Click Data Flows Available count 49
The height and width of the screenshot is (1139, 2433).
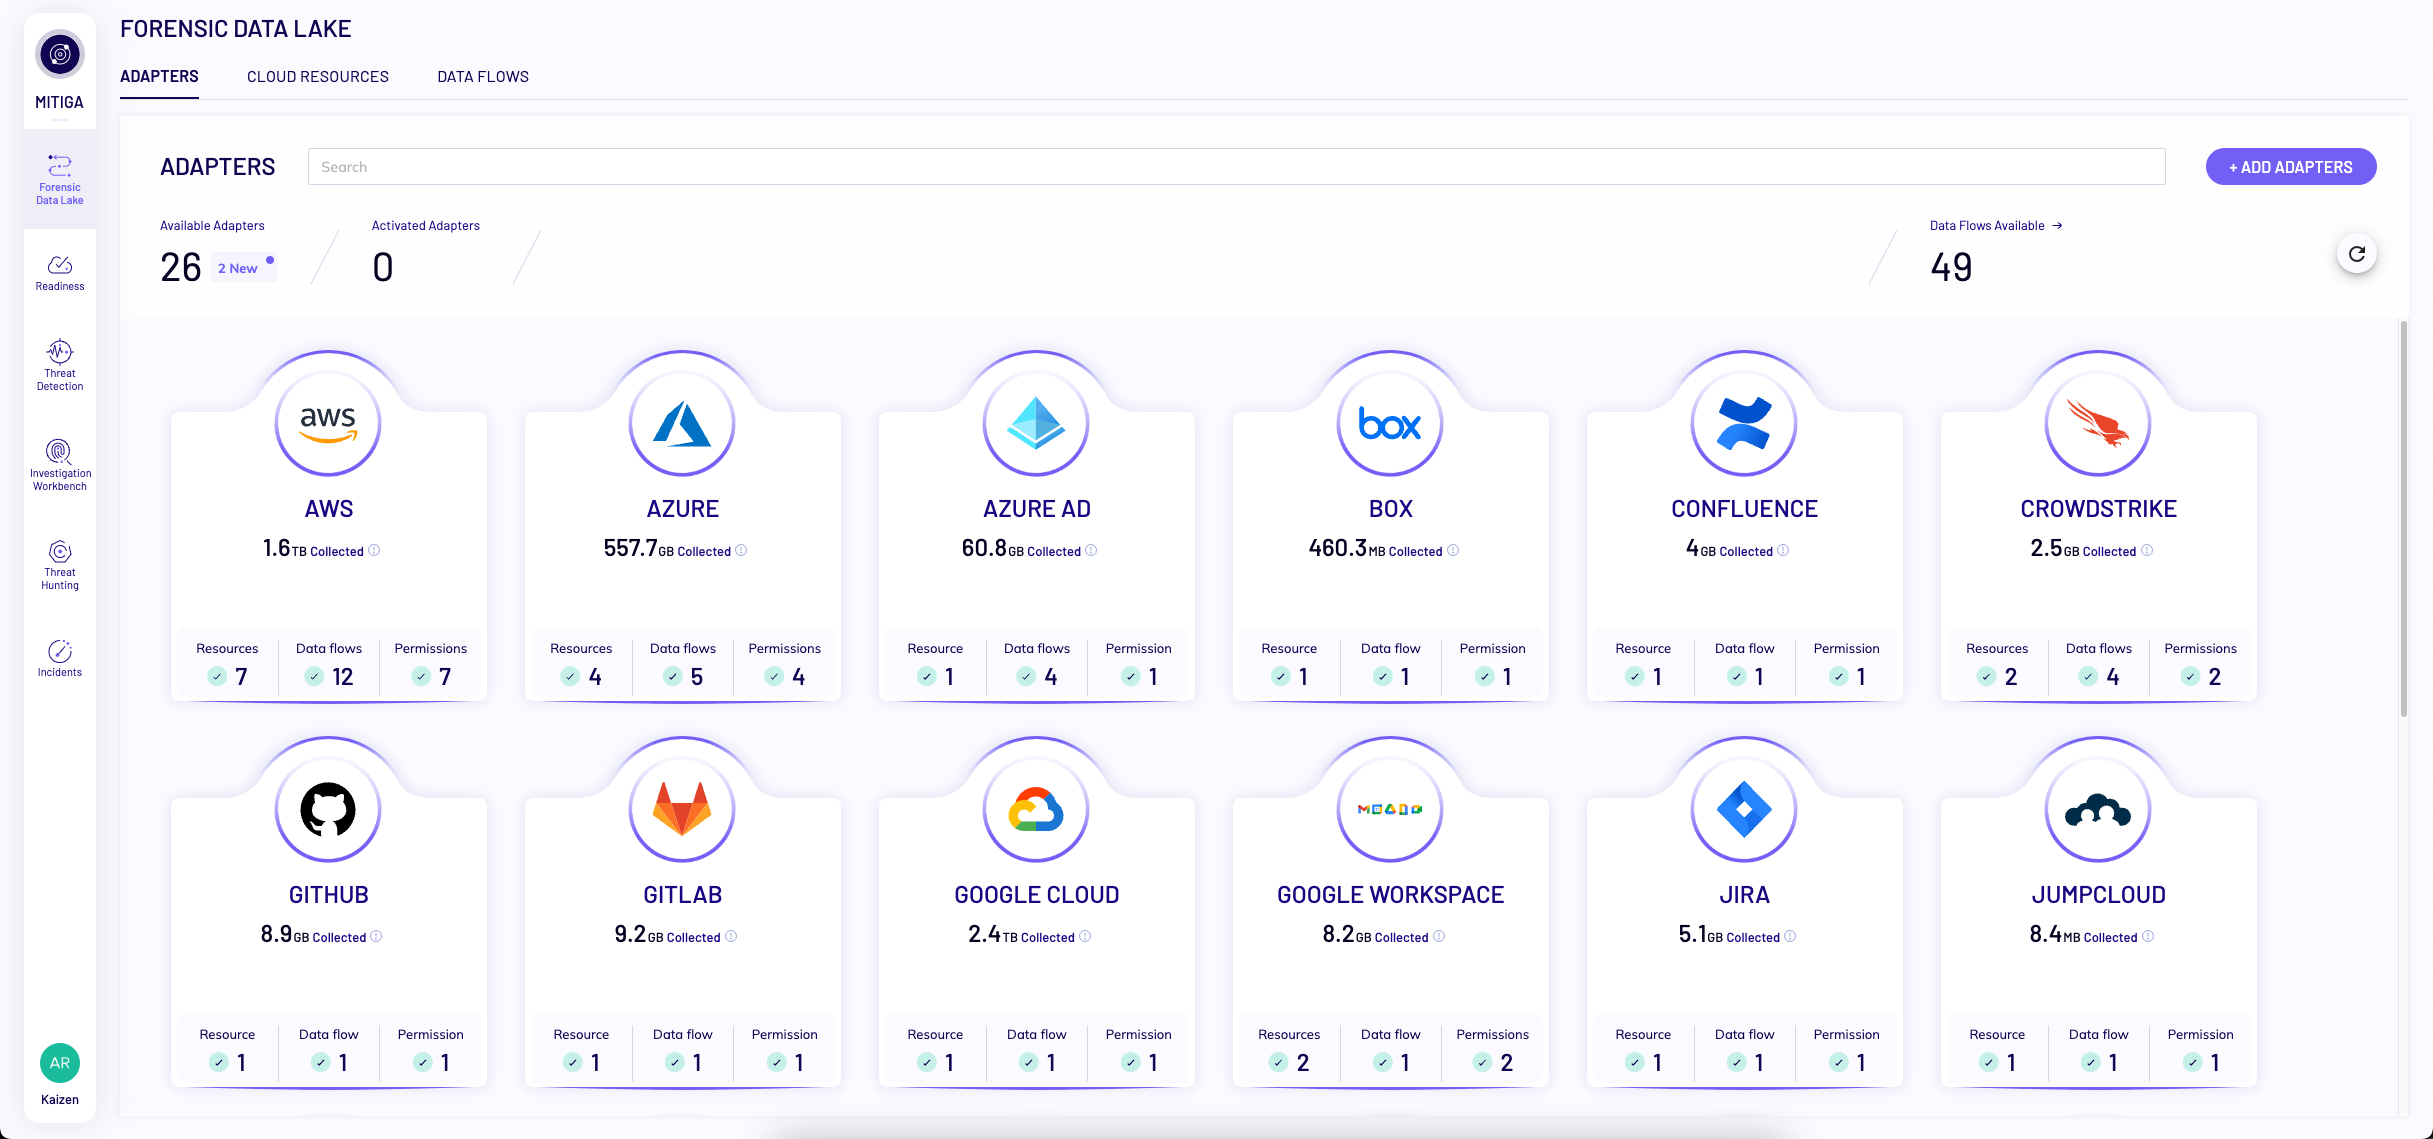pos(1951,267)
